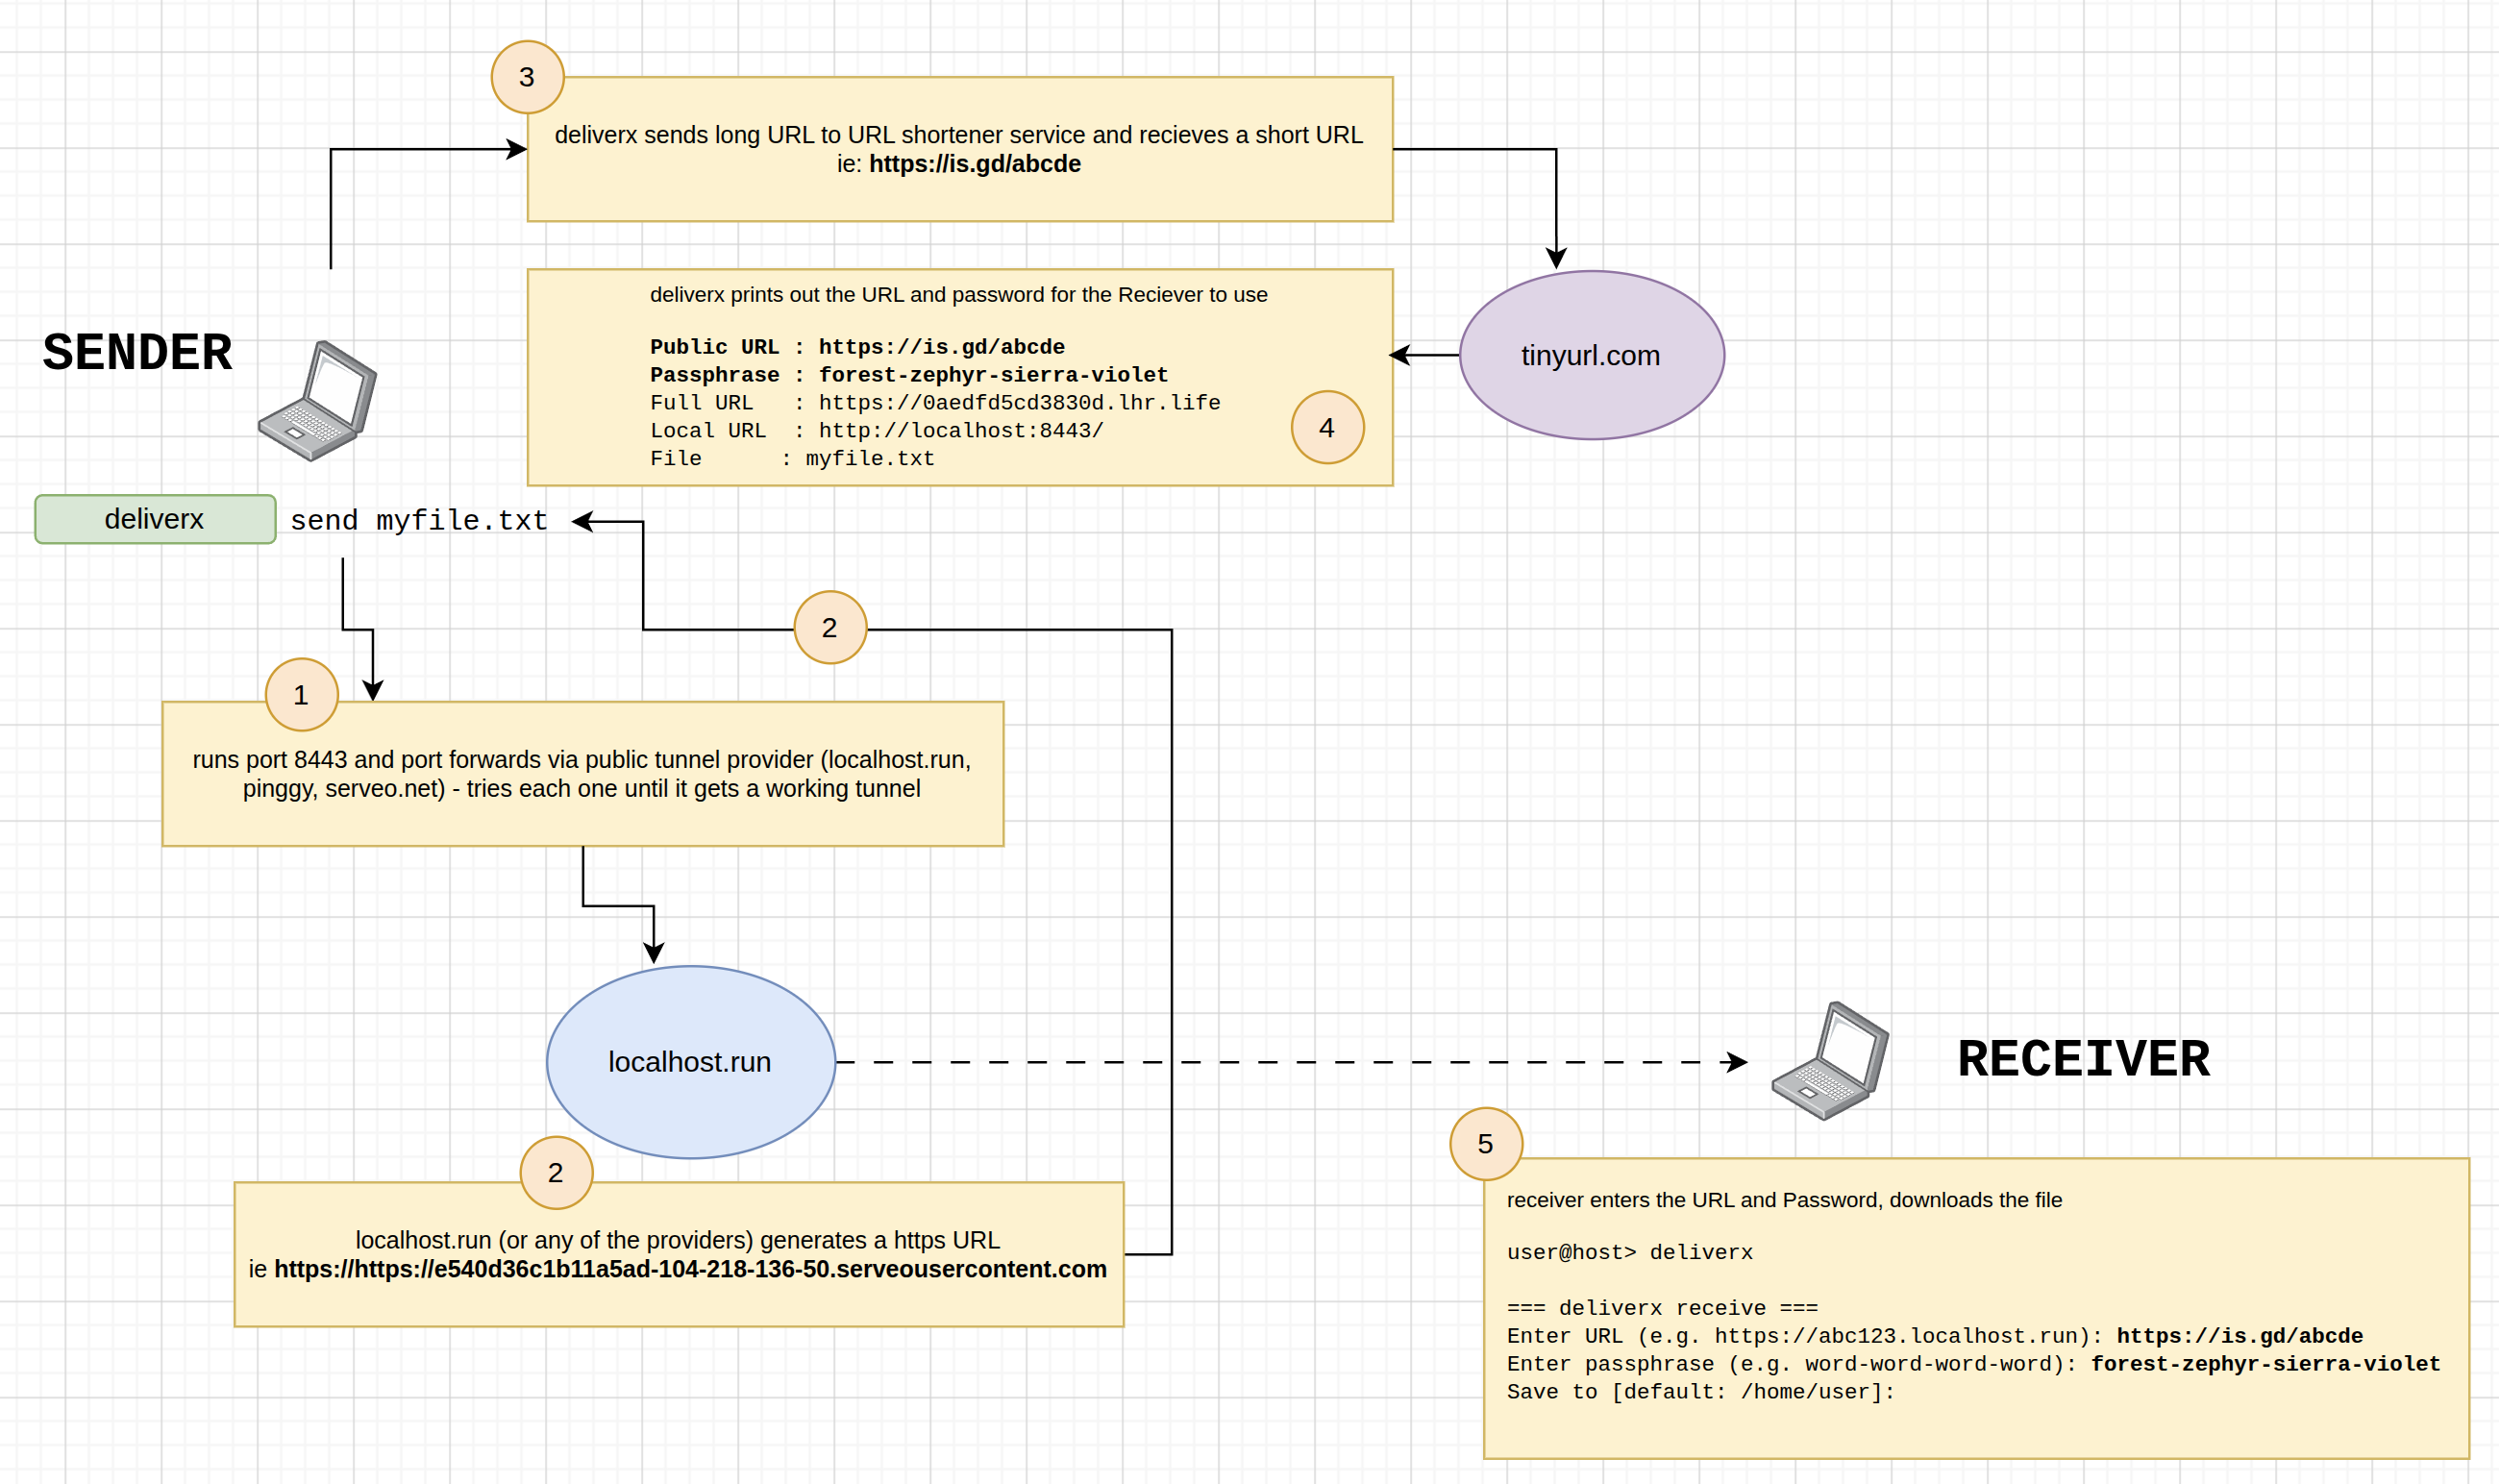
Task: Select the step 4 number circle
Action: point(1328,427)
